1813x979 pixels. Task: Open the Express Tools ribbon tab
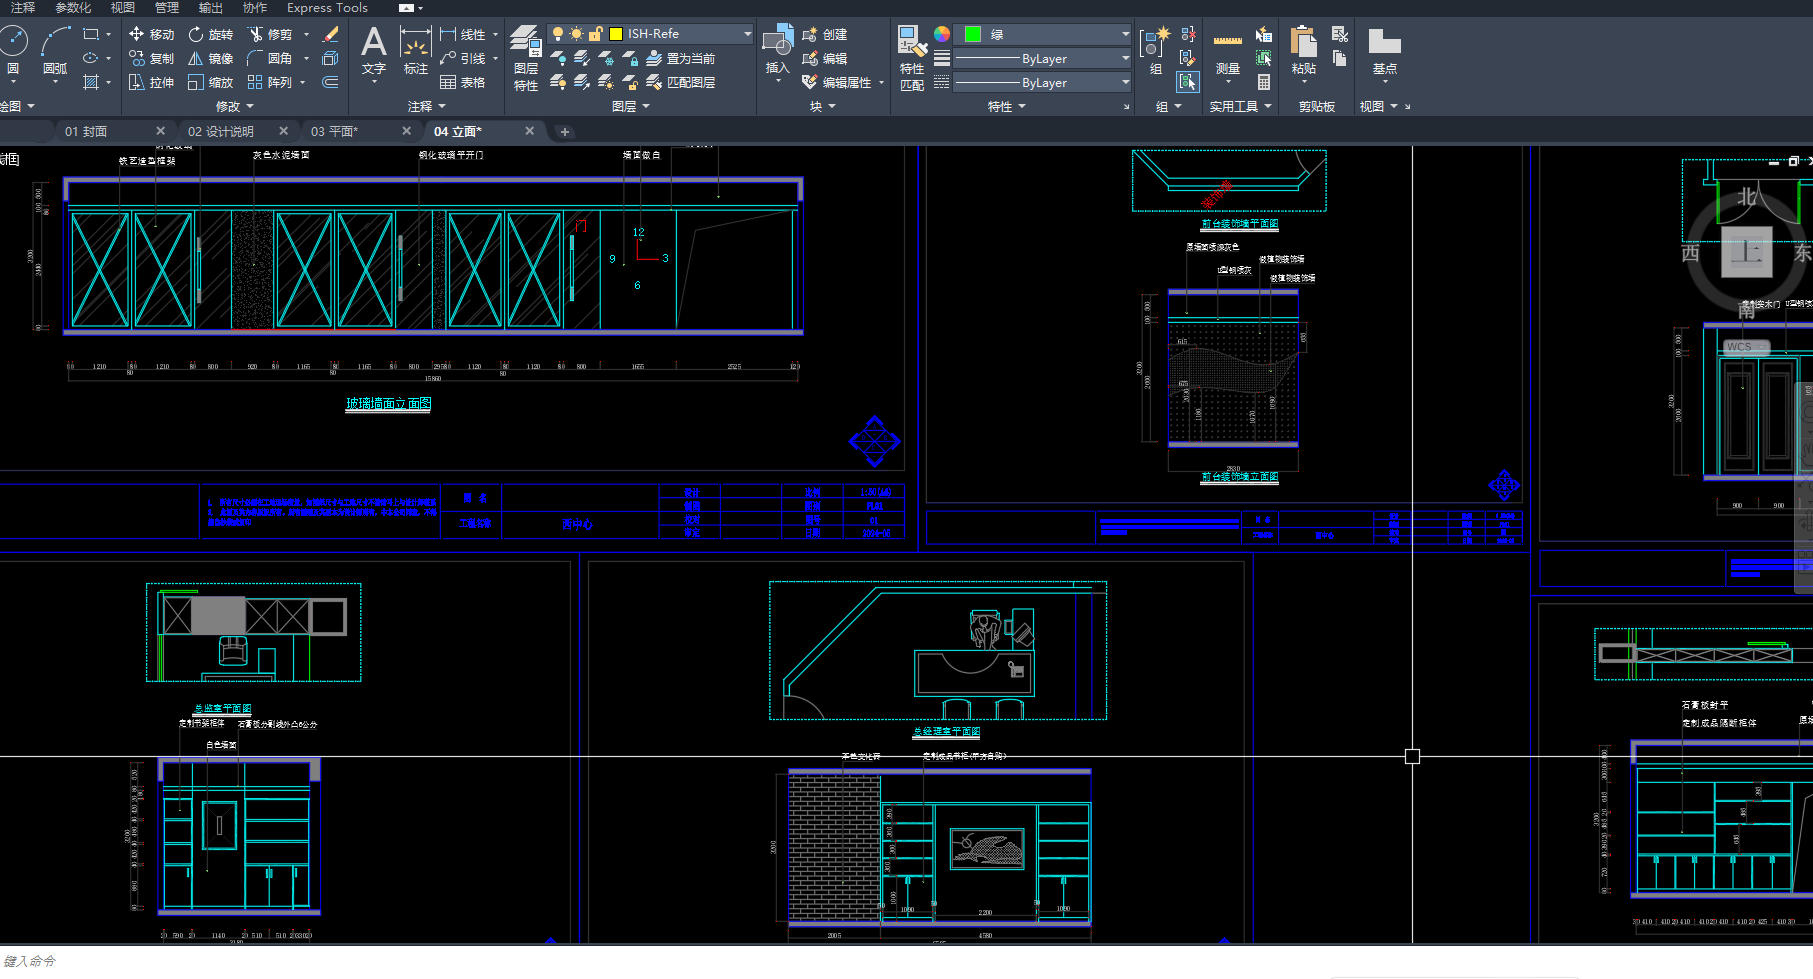pyautogui.click(x=327, y=8)
